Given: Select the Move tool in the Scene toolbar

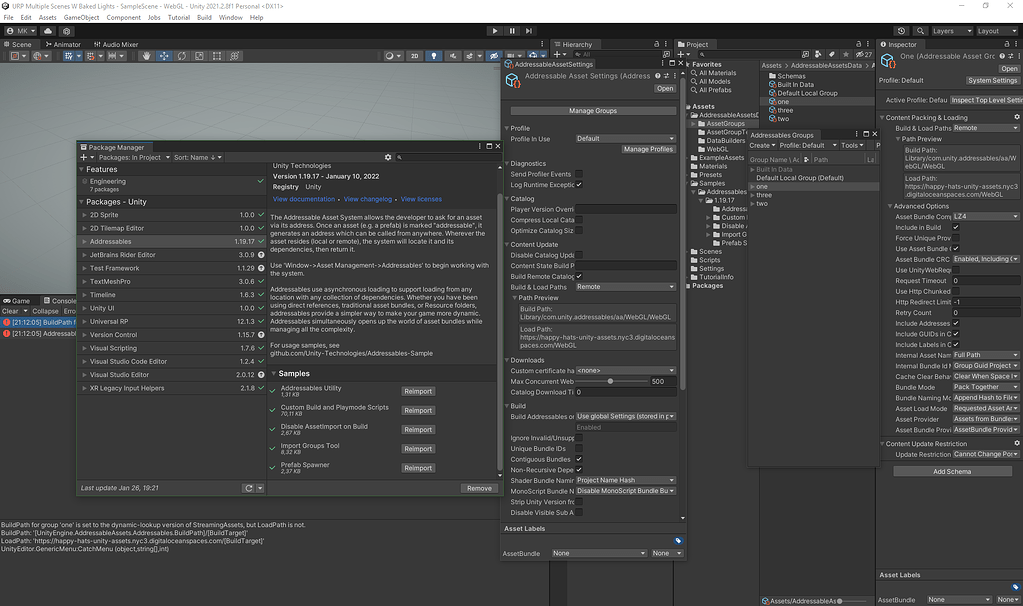Looking at the screenshot, I should point(165,56).
